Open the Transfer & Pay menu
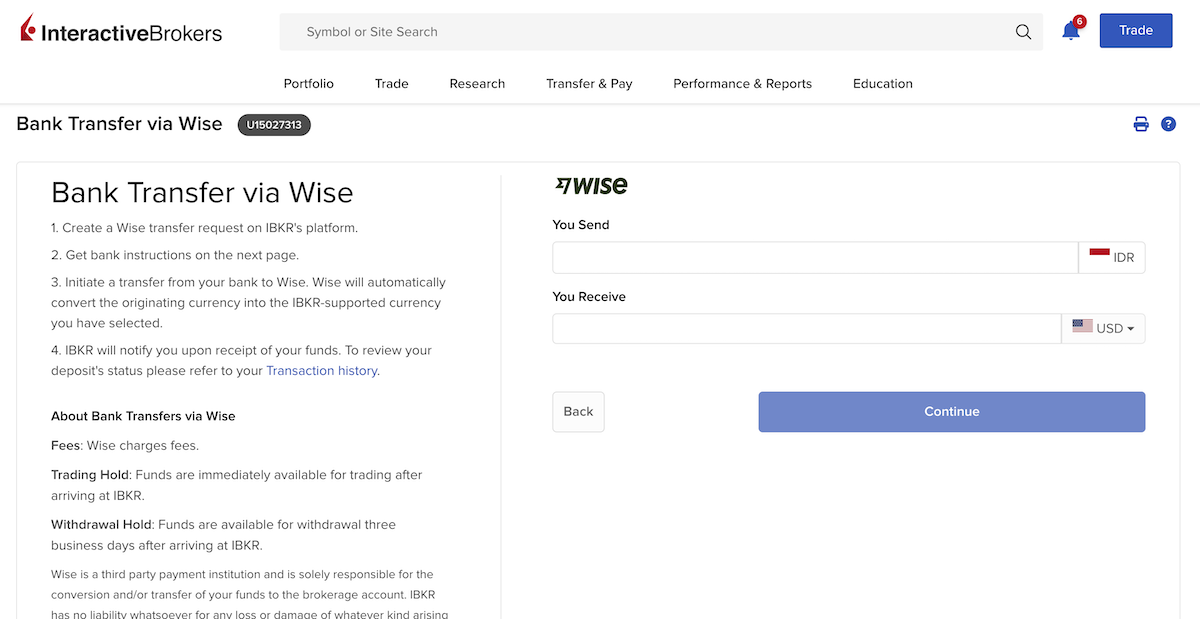Viewport: 1200px width, 619px height. point(589,84)
